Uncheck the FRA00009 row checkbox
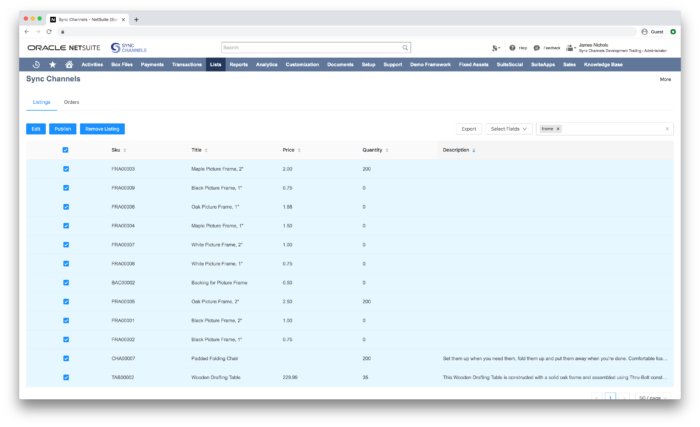The image size is (700, 427). pos(66,188)
